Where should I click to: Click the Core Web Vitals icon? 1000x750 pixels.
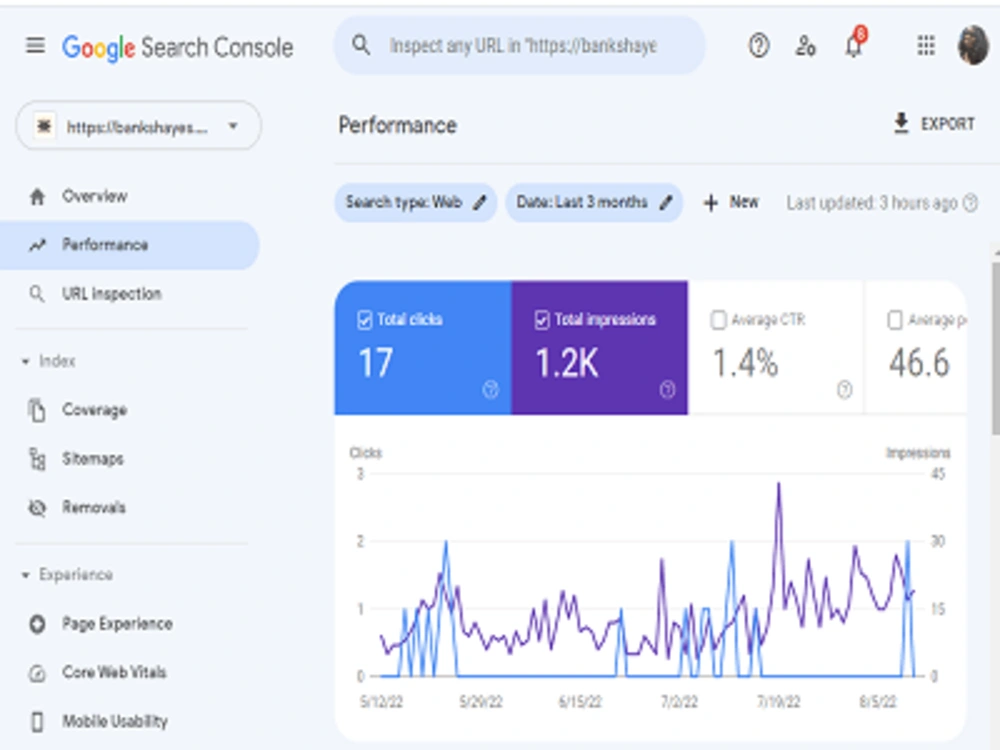(37, 673)
